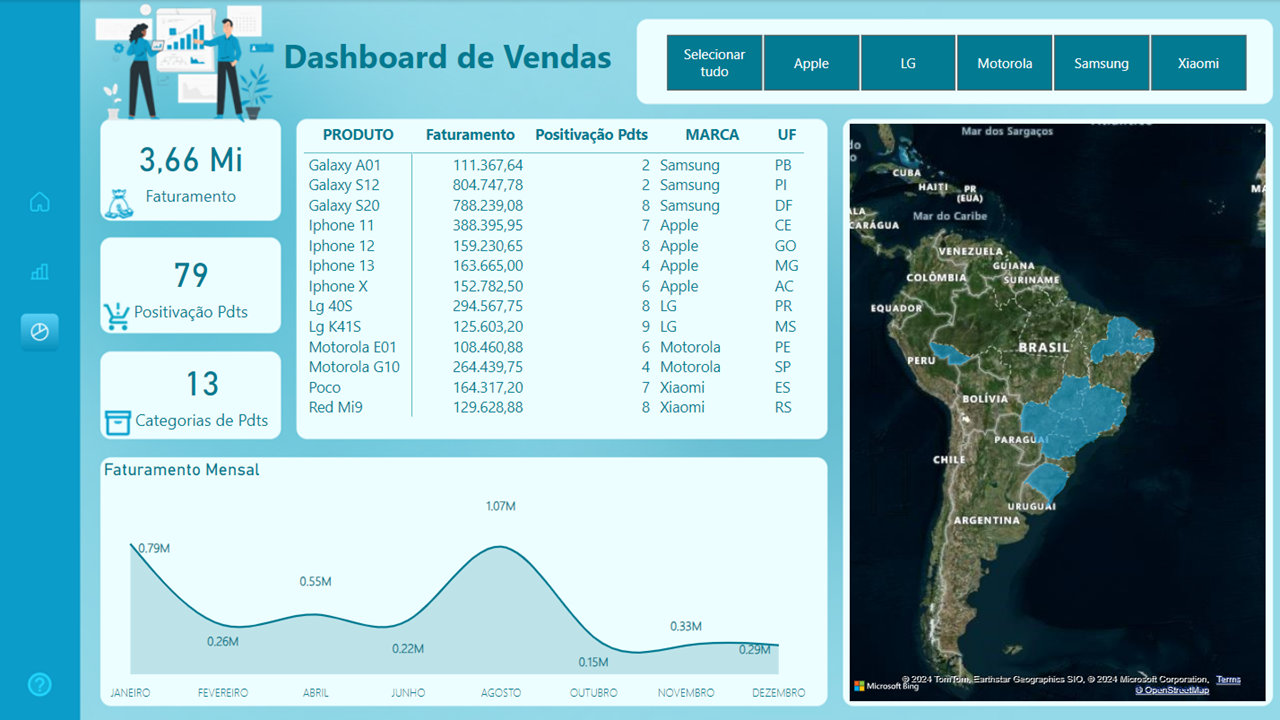Sort by the PRODUTO column header
Image resolution: width=1280 pixels, height=720 pixels.
pos(358,135)
